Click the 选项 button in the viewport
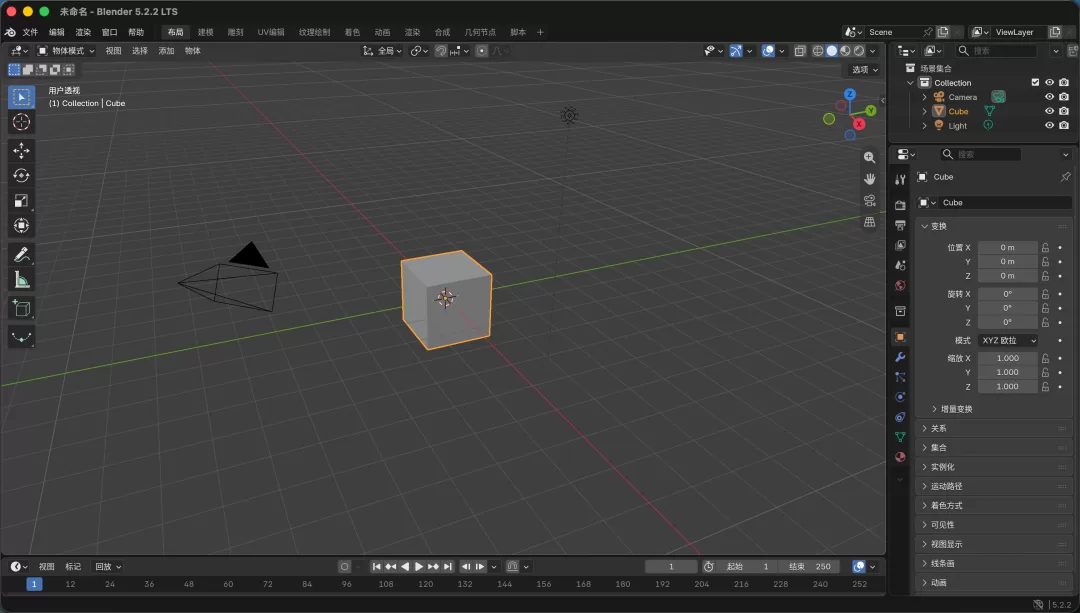This screenshot has width=1080, height=613. 864,70
